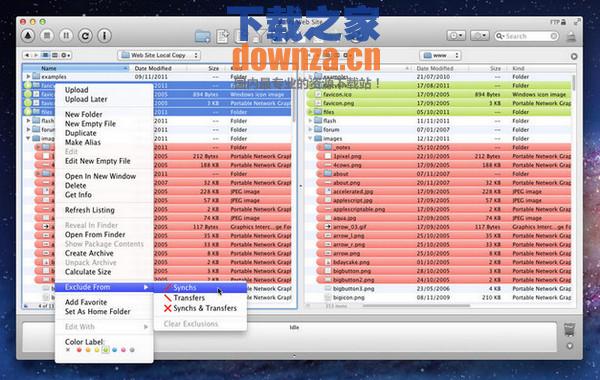Apply the red color label

[x=79, y=350]
